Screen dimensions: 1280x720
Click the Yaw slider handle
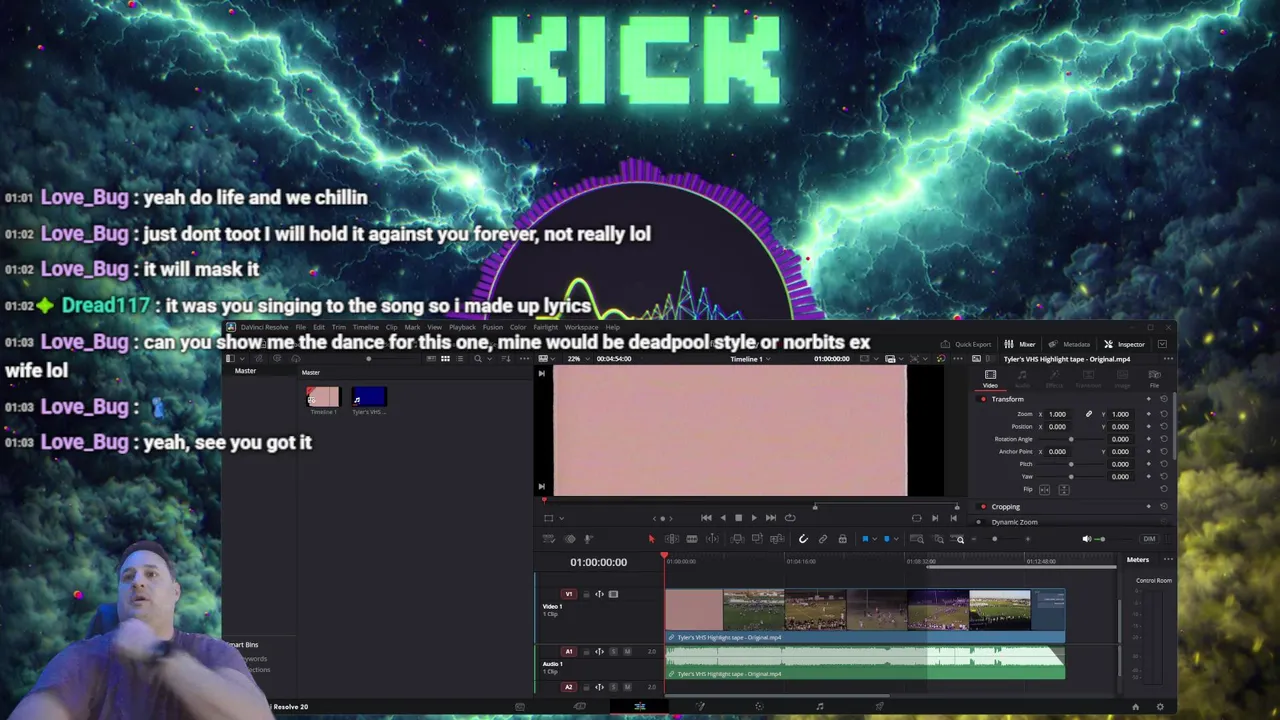(1071, 477)
